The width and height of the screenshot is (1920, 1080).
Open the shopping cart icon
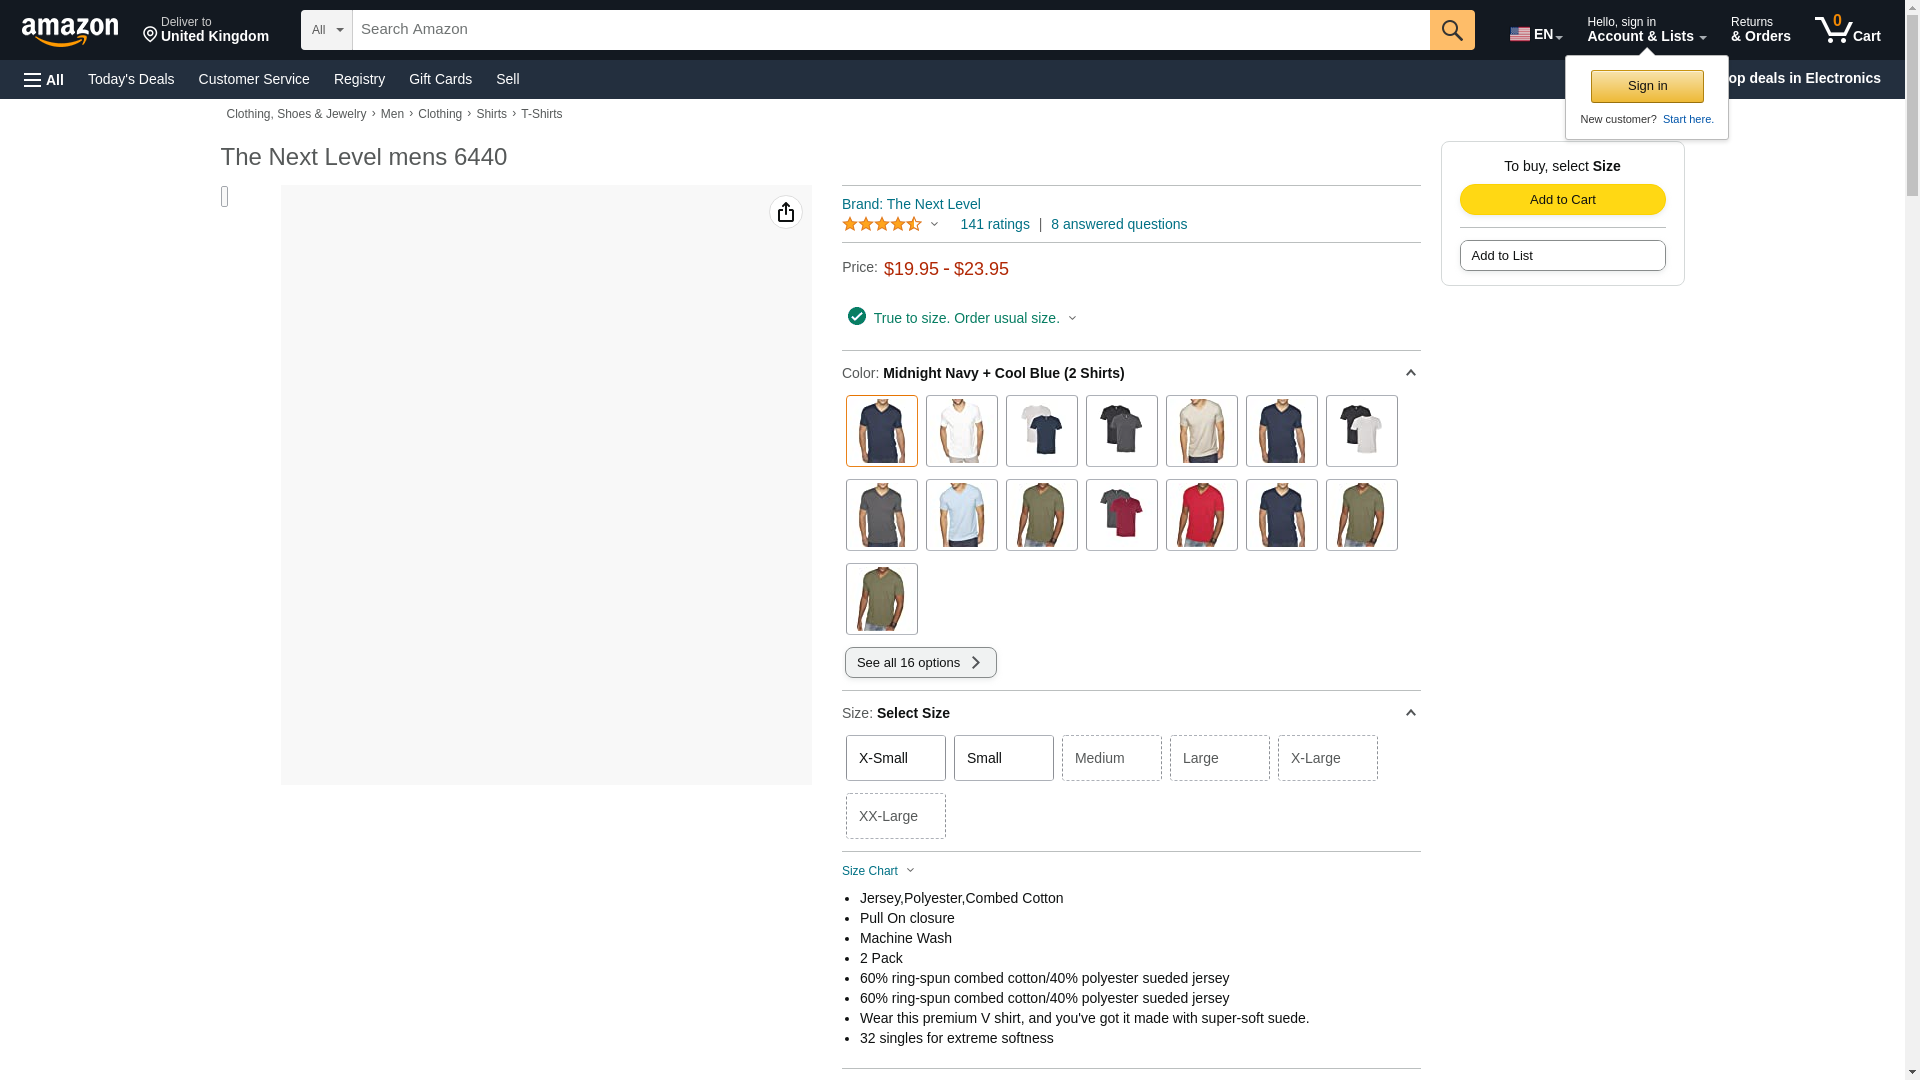click(x=1847, y=30)
